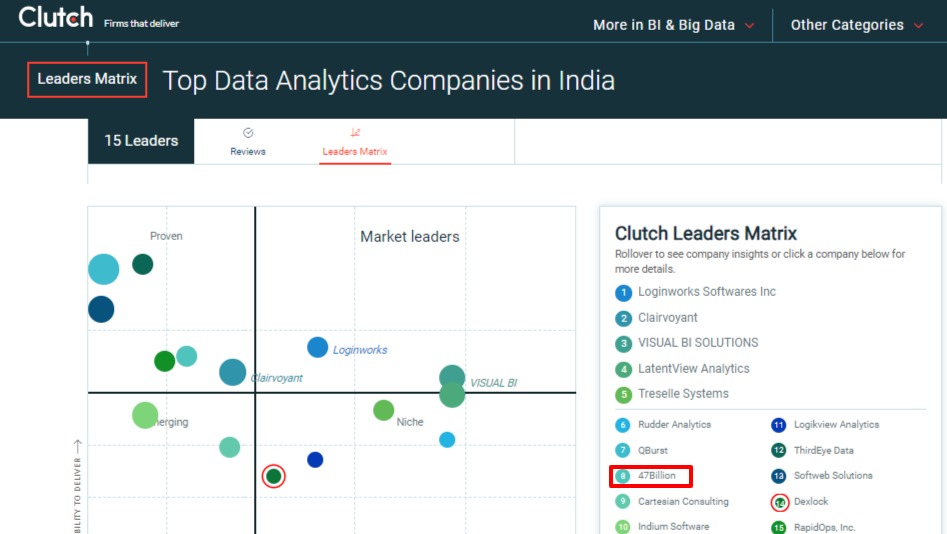Expand More in BI & Big Data menu
947x534 pixels.
click(x=673, y=25)
